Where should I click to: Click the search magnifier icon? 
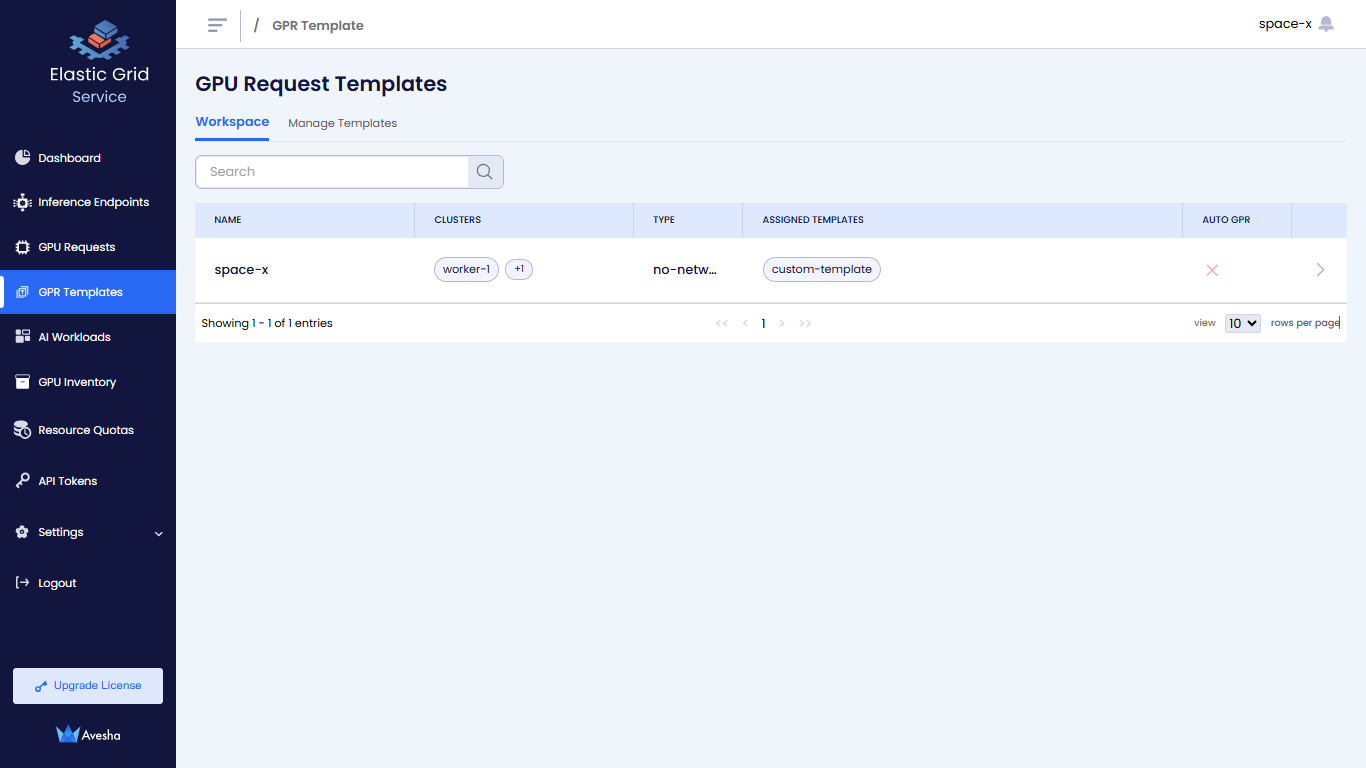(485, 172)
